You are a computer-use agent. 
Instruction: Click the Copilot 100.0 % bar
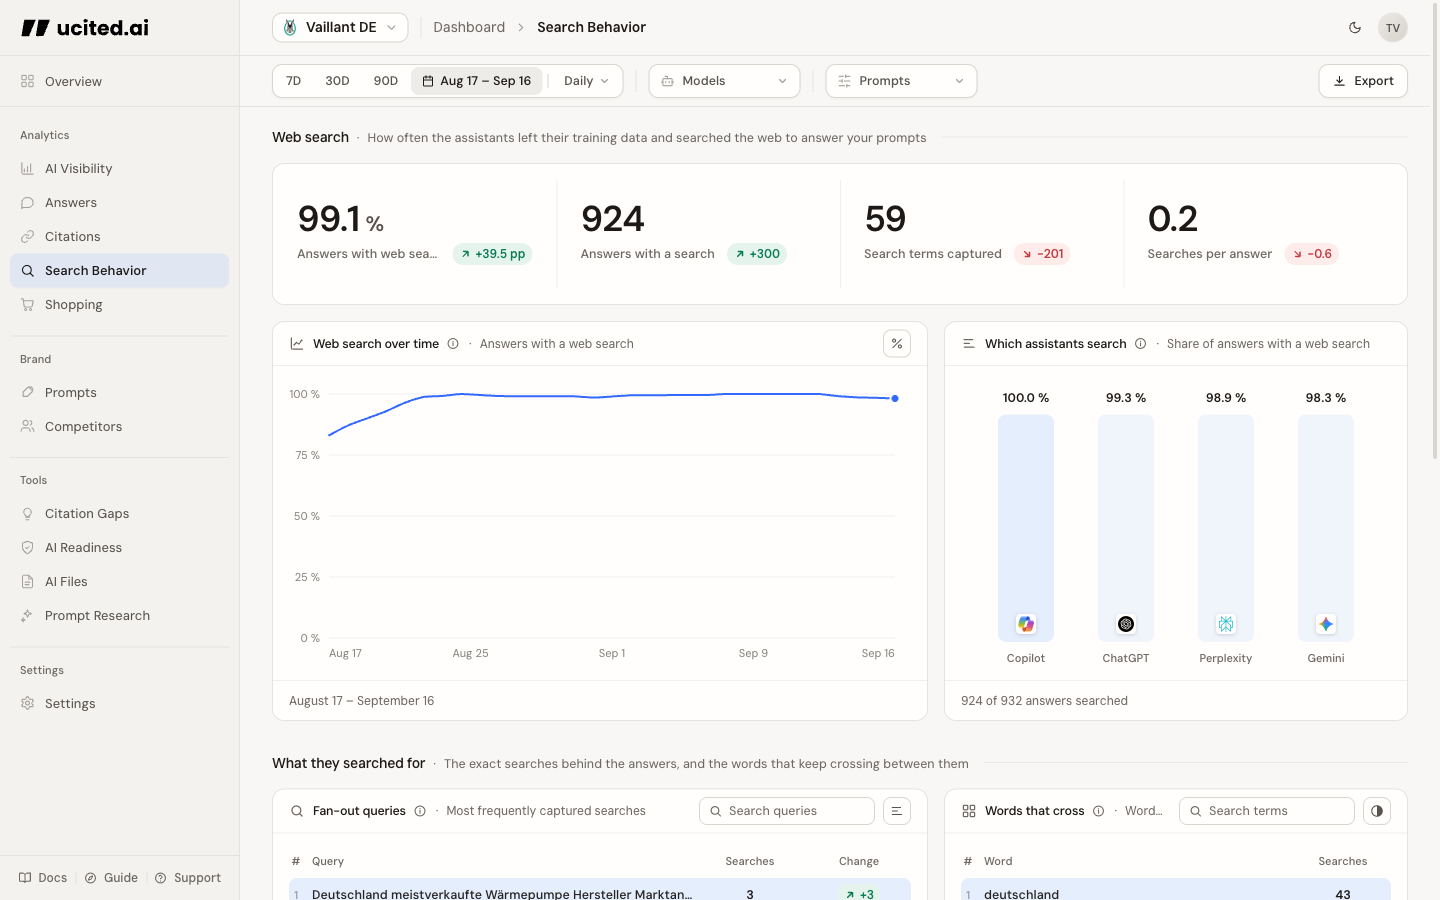pyautogui.click(x=1026, y=528)
